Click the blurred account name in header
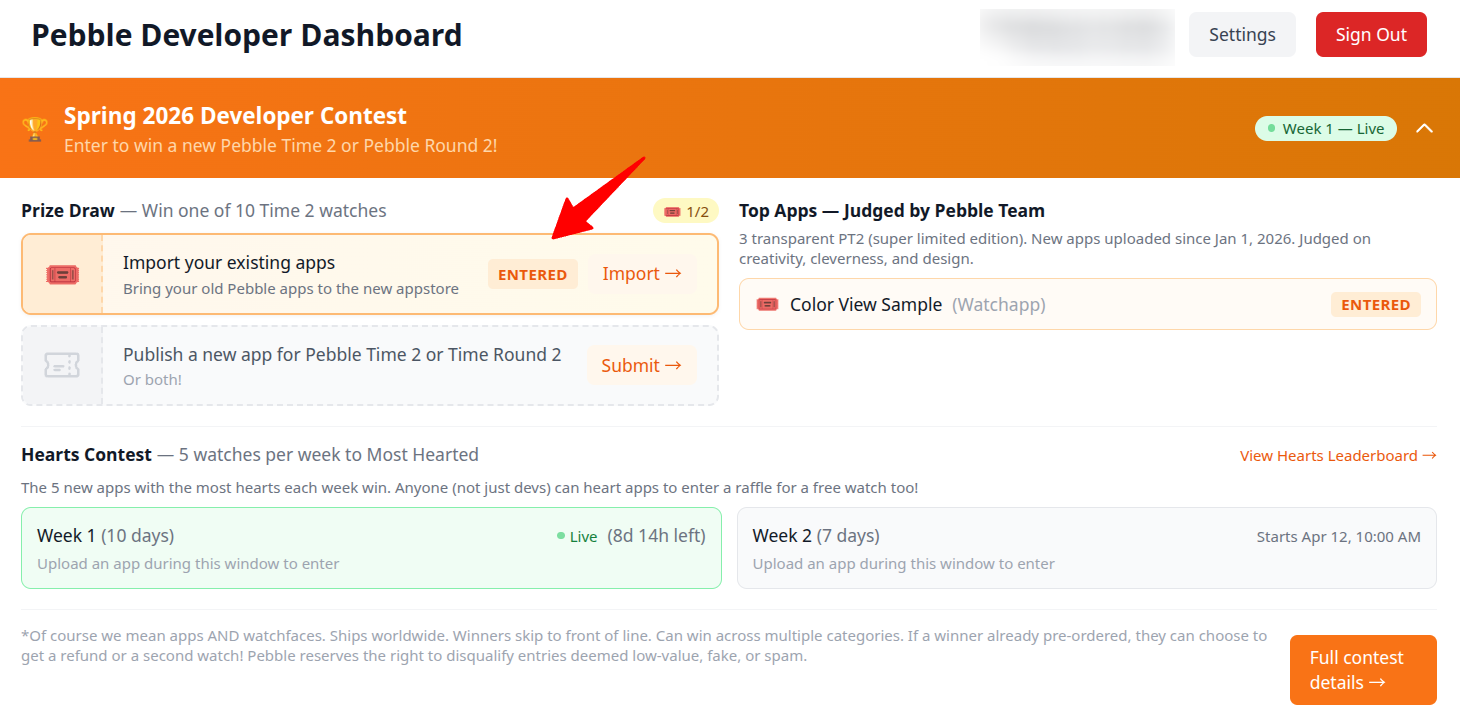The image size is (1460, 711). (x=1077, y=36)
